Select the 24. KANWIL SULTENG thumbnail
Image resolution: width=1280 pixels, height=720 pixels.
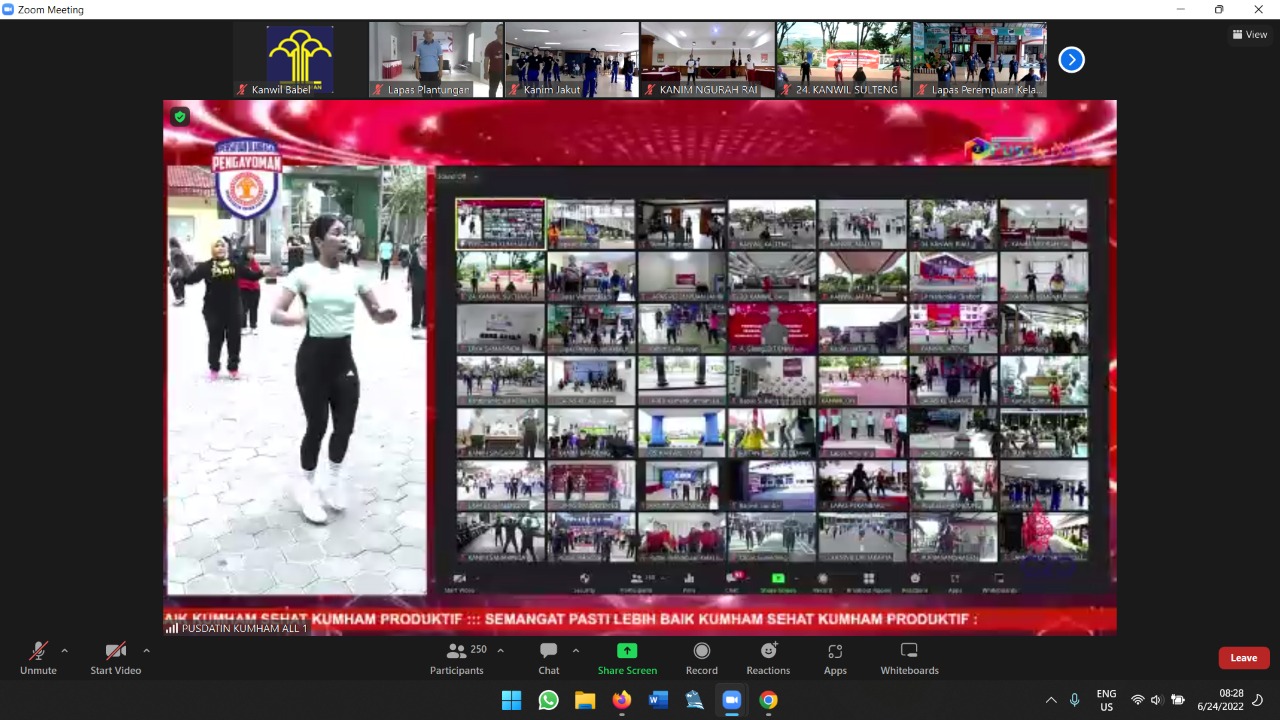(844, 60)
